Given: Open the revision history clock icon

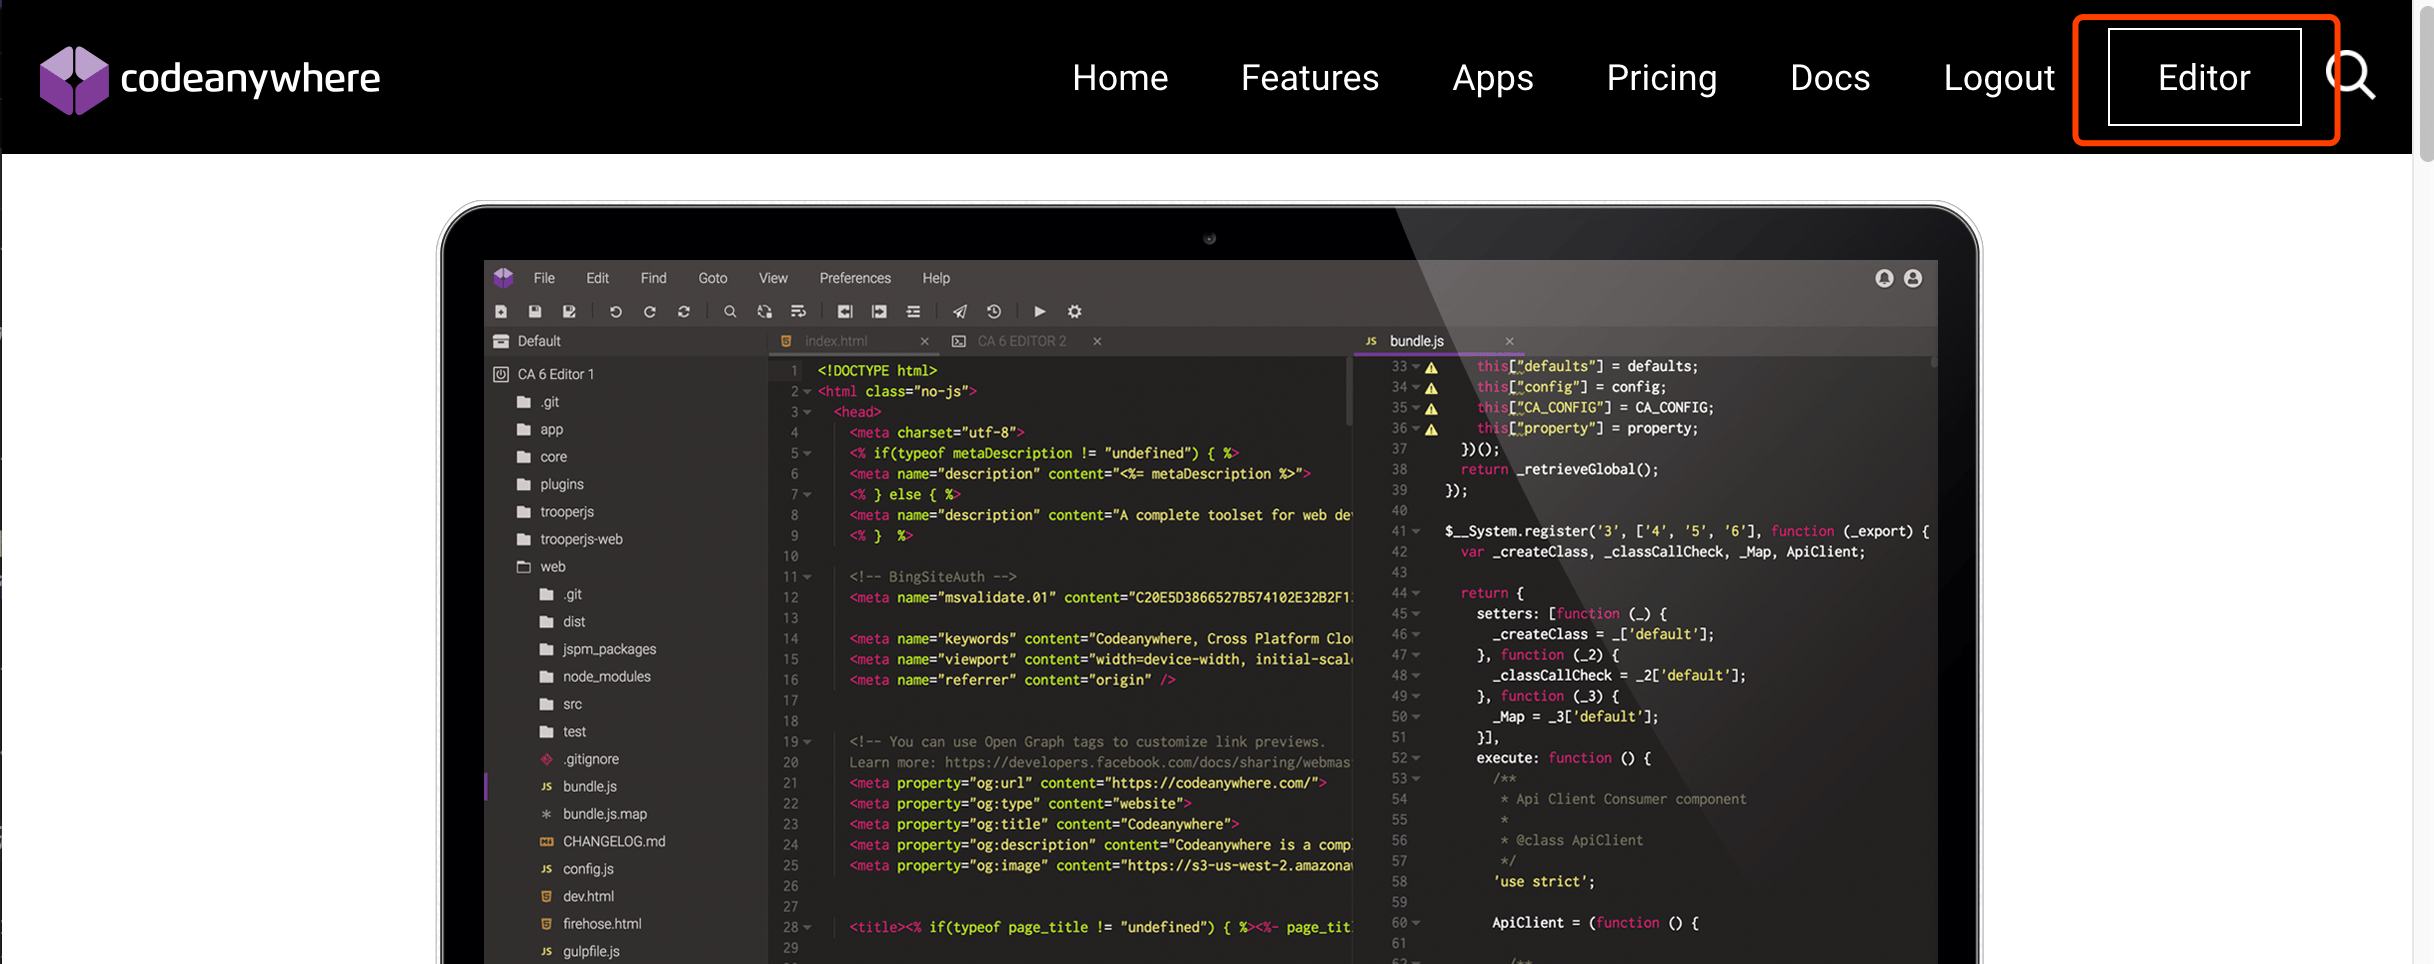Looking at the screenshot, I should coord(994,312).
